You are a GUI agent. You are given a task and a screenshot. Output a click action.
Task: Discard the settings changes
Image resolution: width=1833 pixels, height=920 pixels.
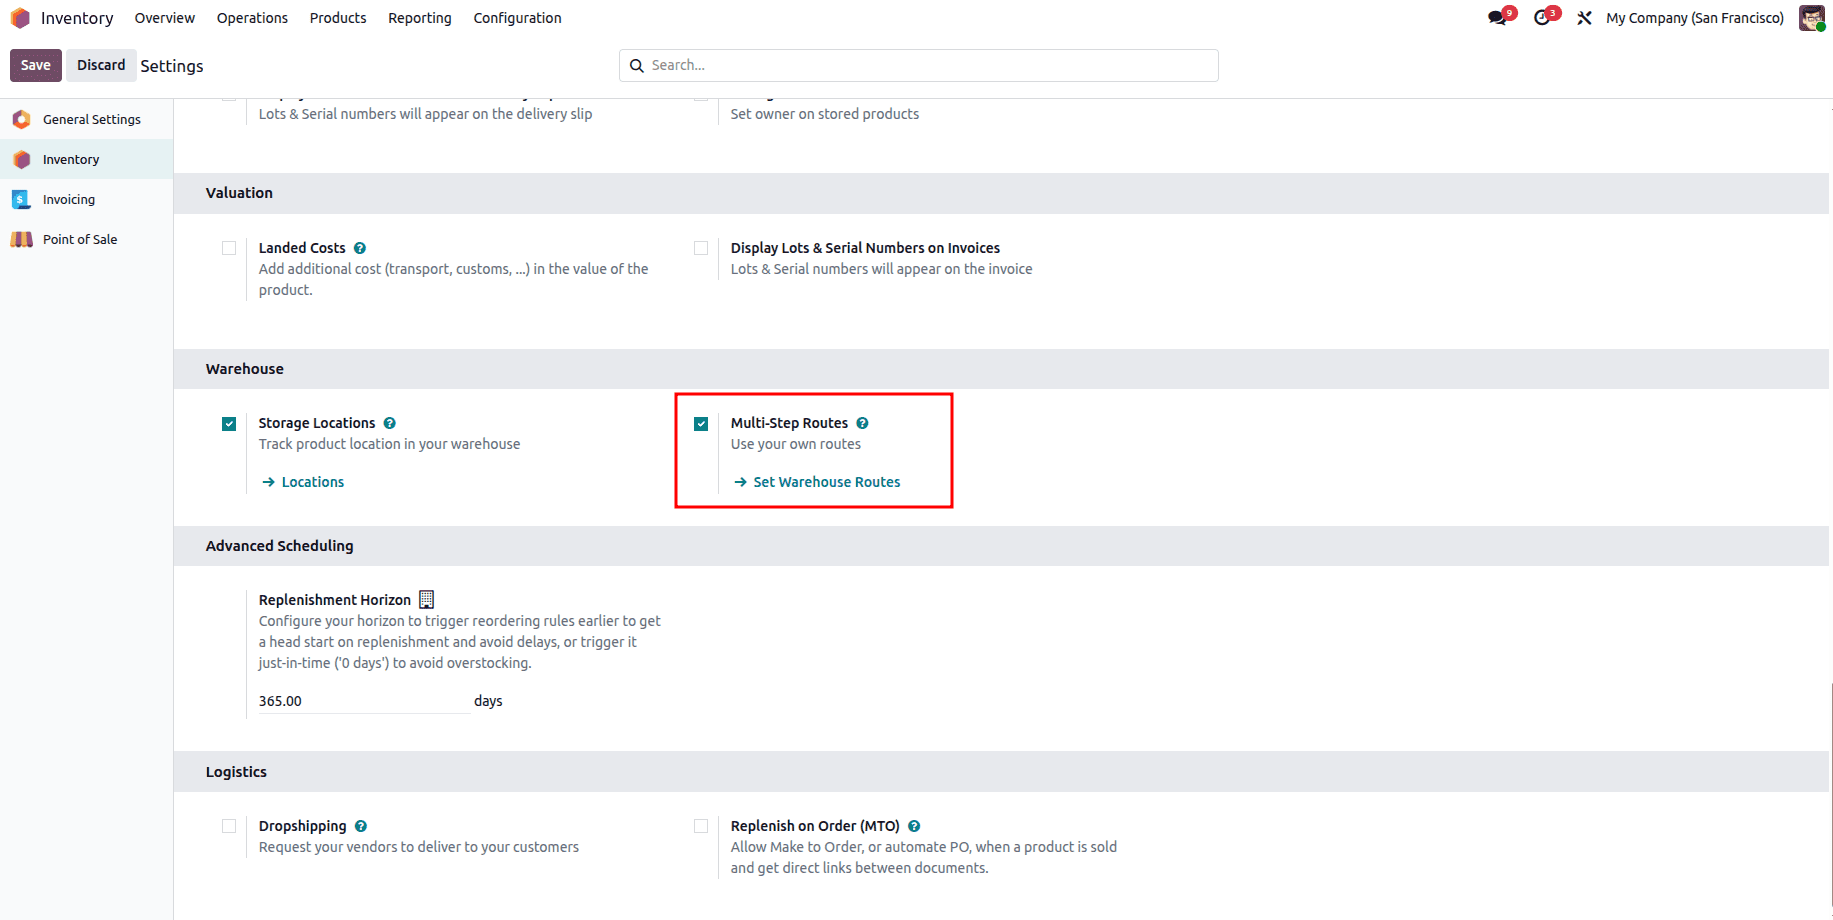click(101, 65)
